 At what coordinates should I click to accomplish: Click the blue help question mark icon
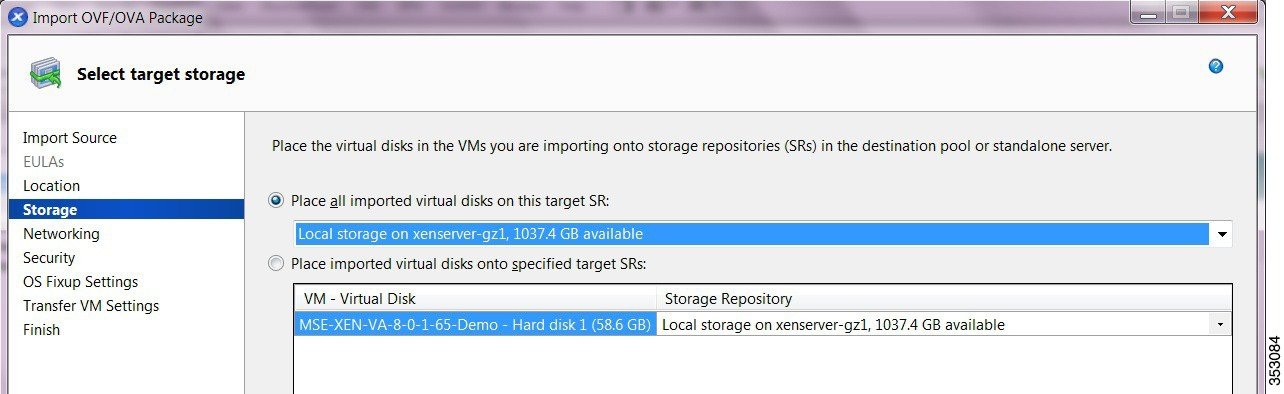(1216, 66)
